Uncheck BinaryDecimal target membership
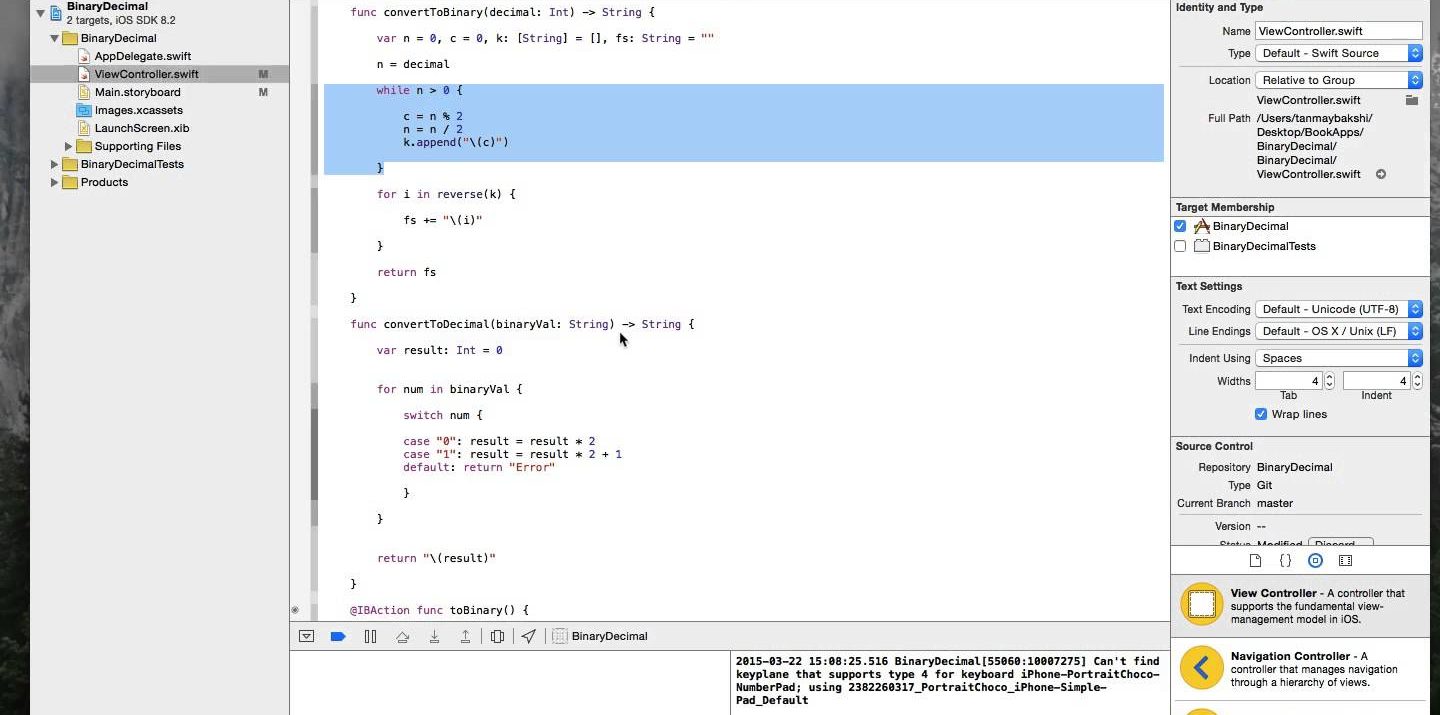This screenshot has height=715, width=1440. click(1181, 227)
